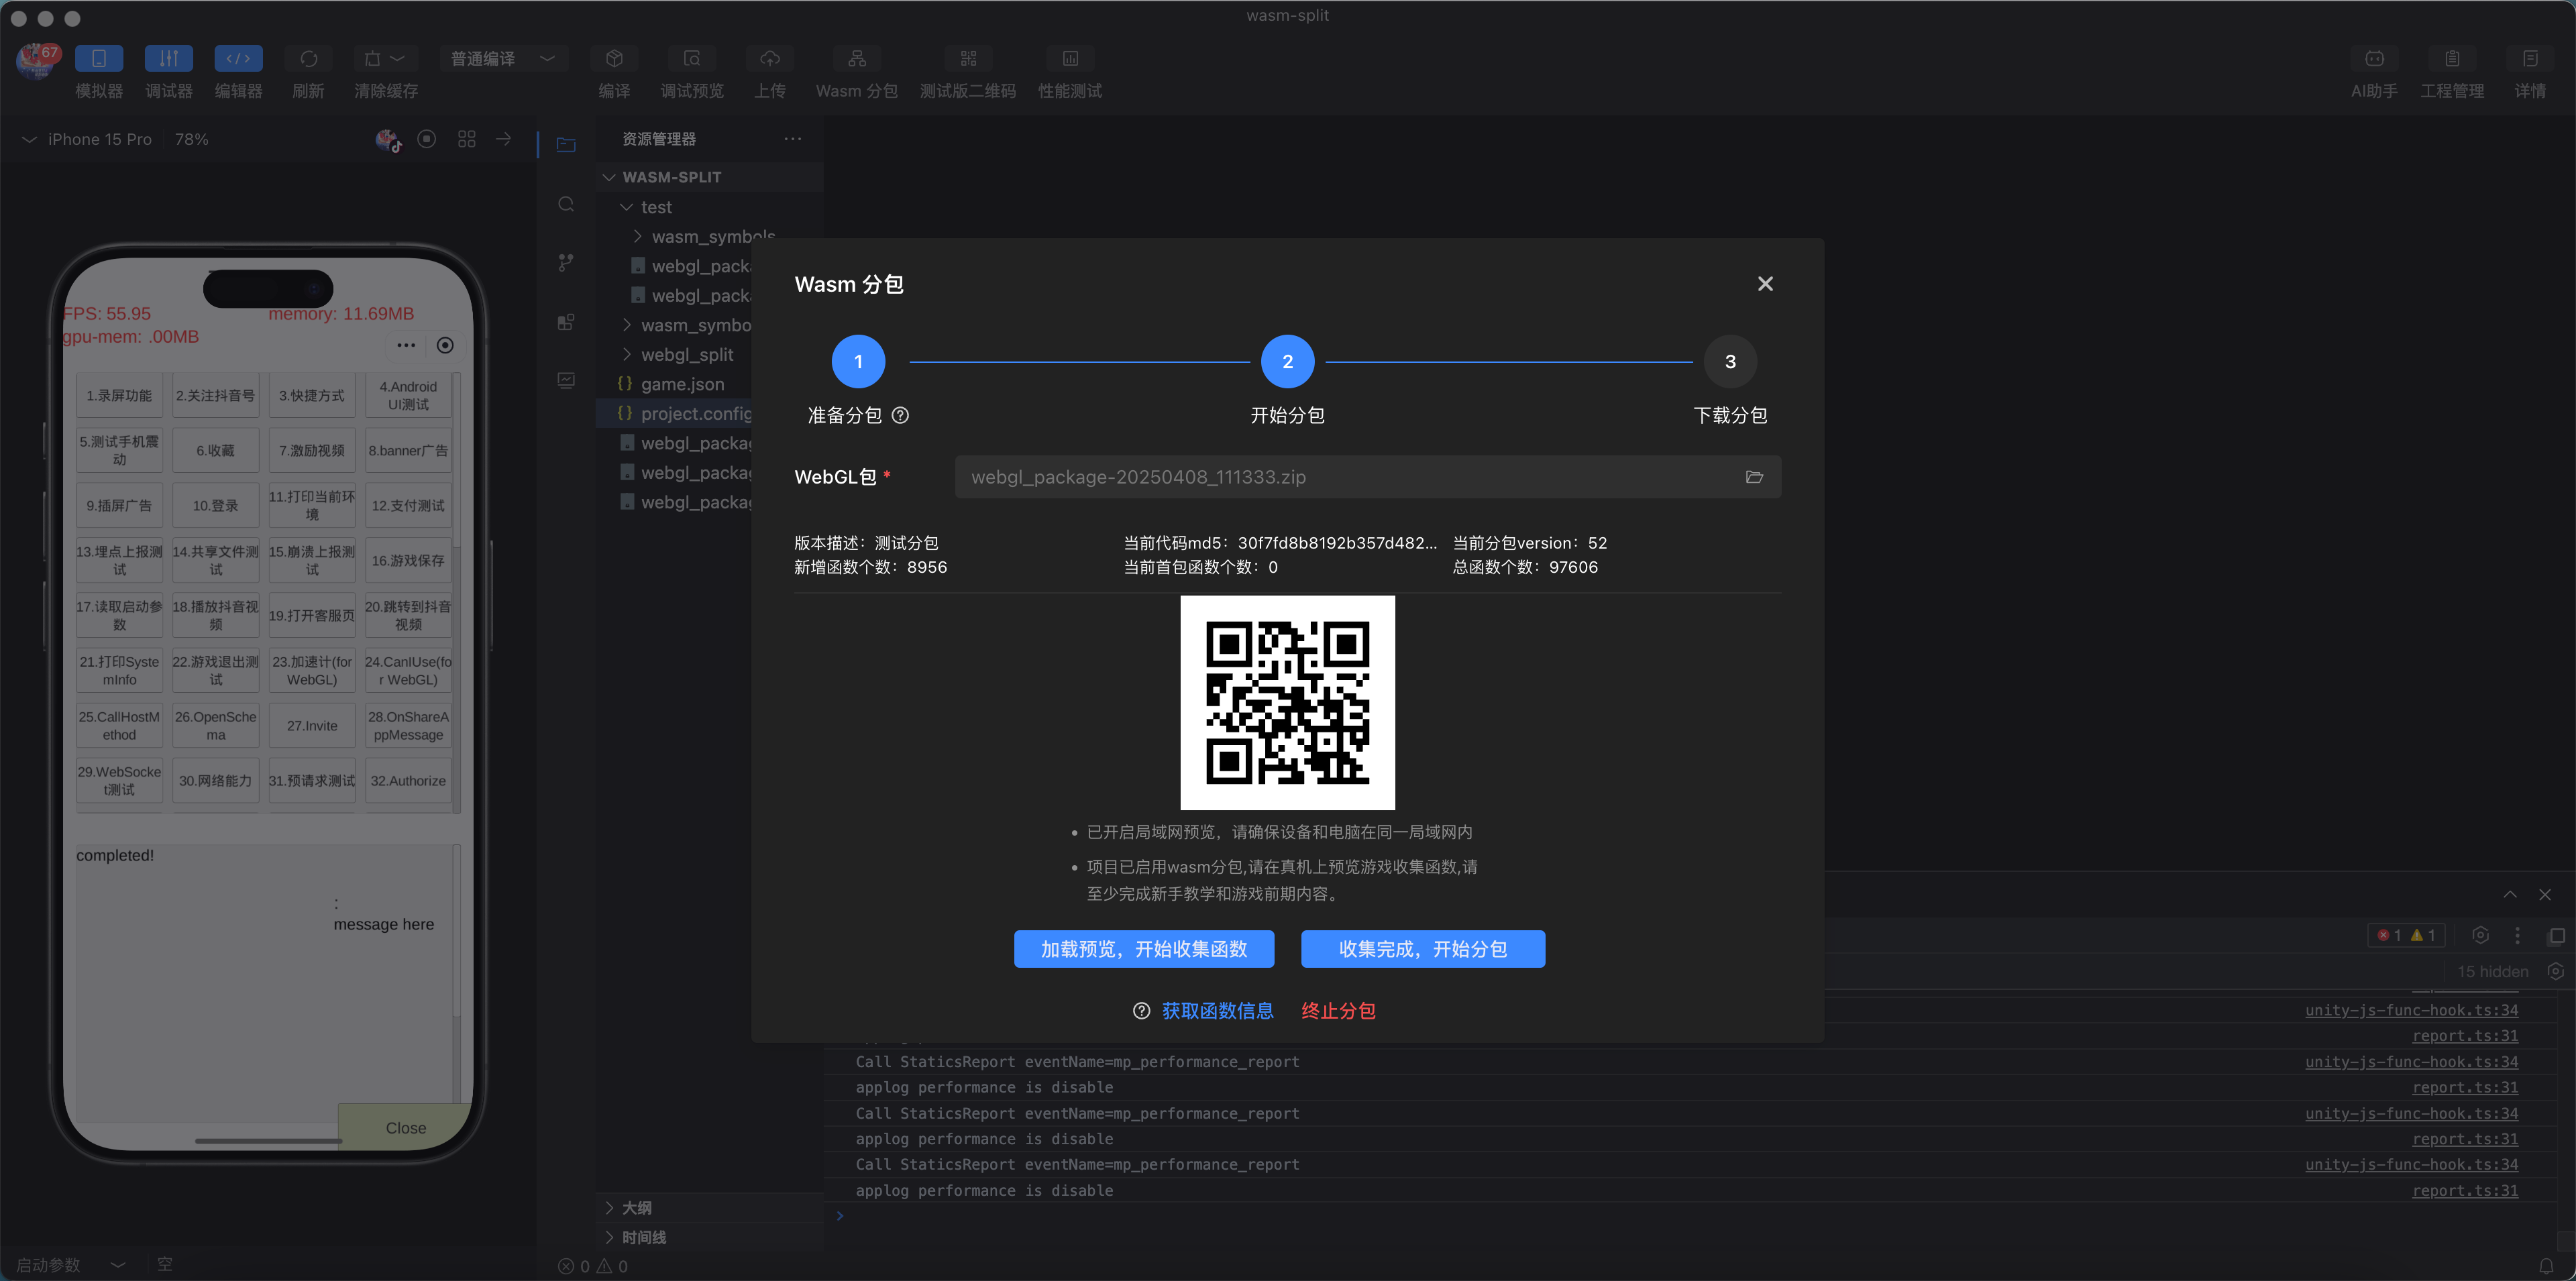The width and height of the screenshot is (2576, 1281).
Task: Toggle the 编辑器 editor panel
Action: click(238, 59)
